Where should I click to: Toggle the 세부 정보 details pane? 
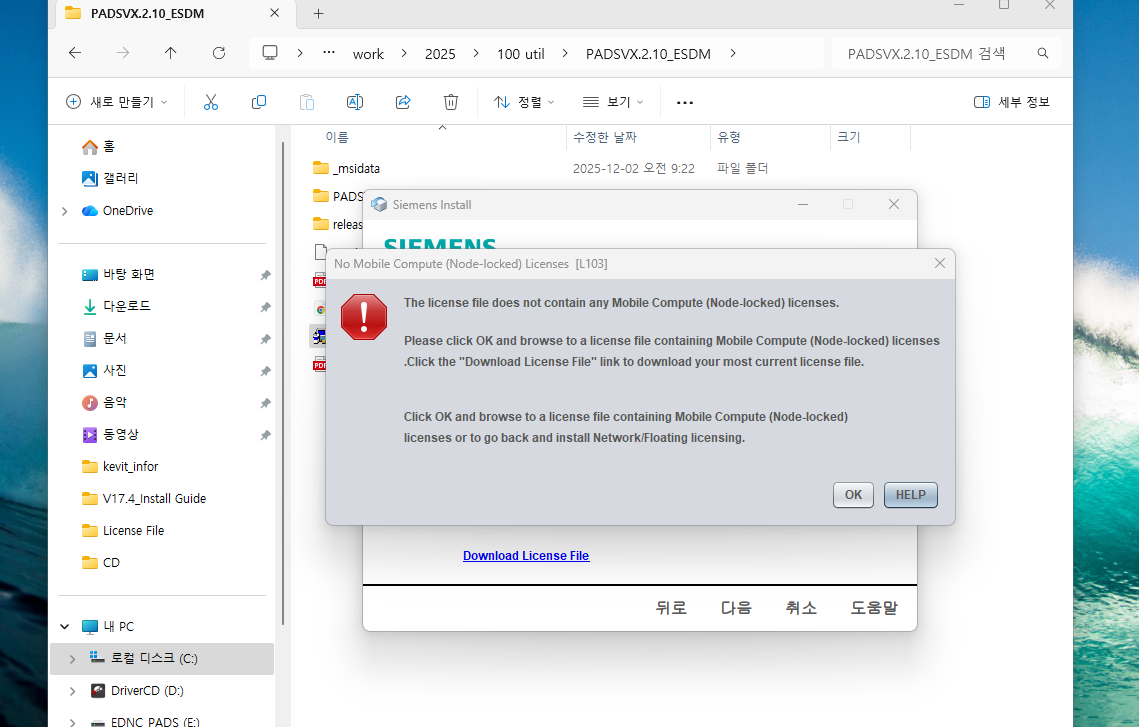(x=1012, y=102)
